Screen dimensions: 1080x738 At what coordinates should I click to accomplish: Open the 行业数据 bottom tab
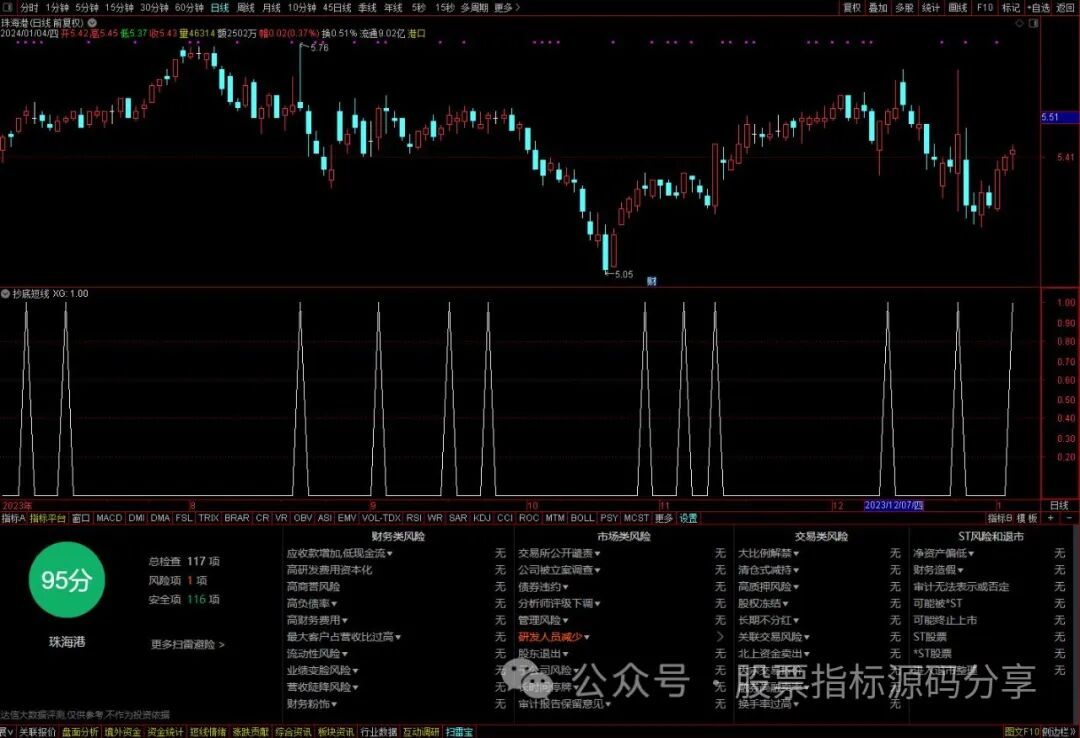(x=379, y=732)
